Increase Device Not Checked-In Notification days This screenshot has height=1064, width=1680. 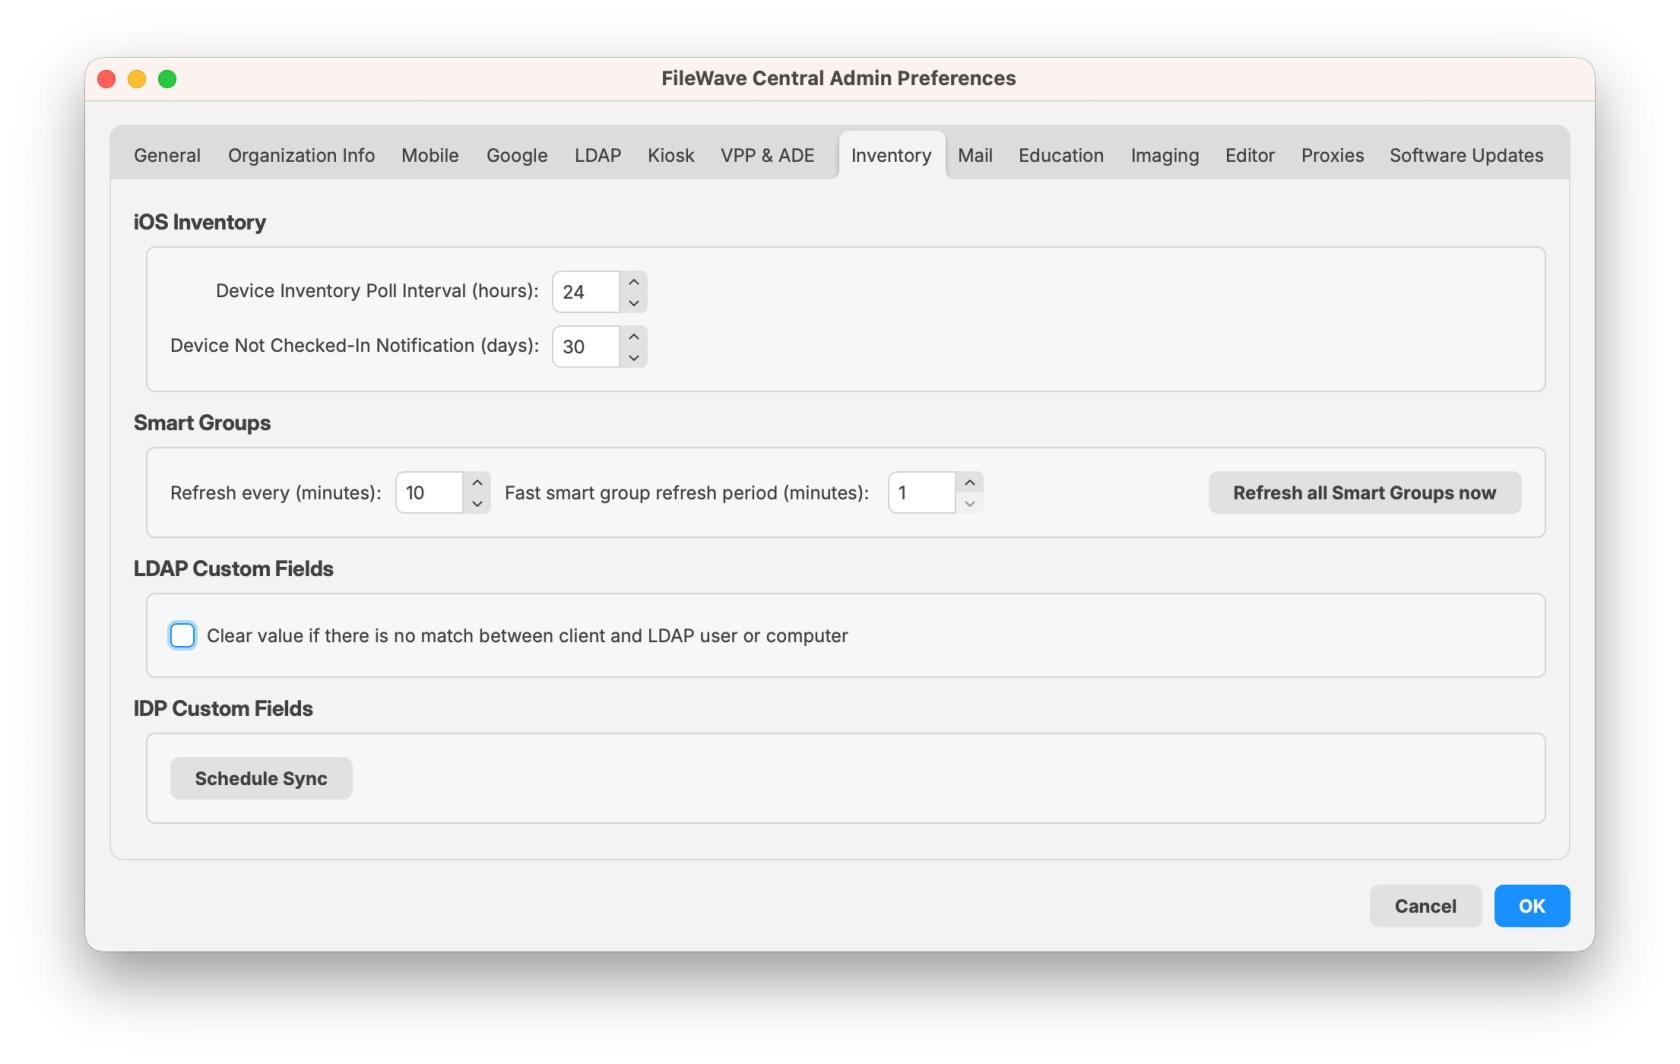634,337
